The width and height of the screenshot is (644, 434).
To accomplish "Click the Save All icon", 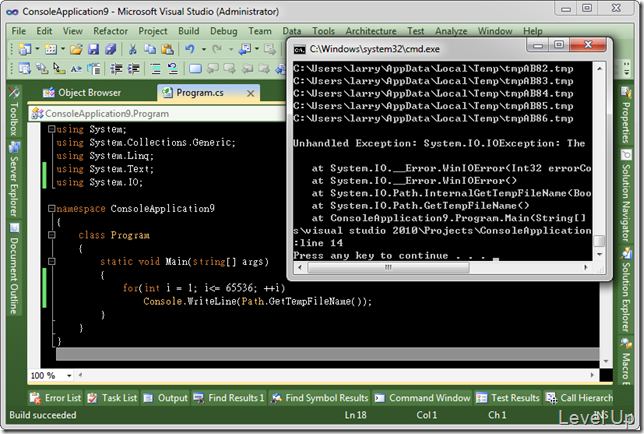I will [x=110, y=49].
